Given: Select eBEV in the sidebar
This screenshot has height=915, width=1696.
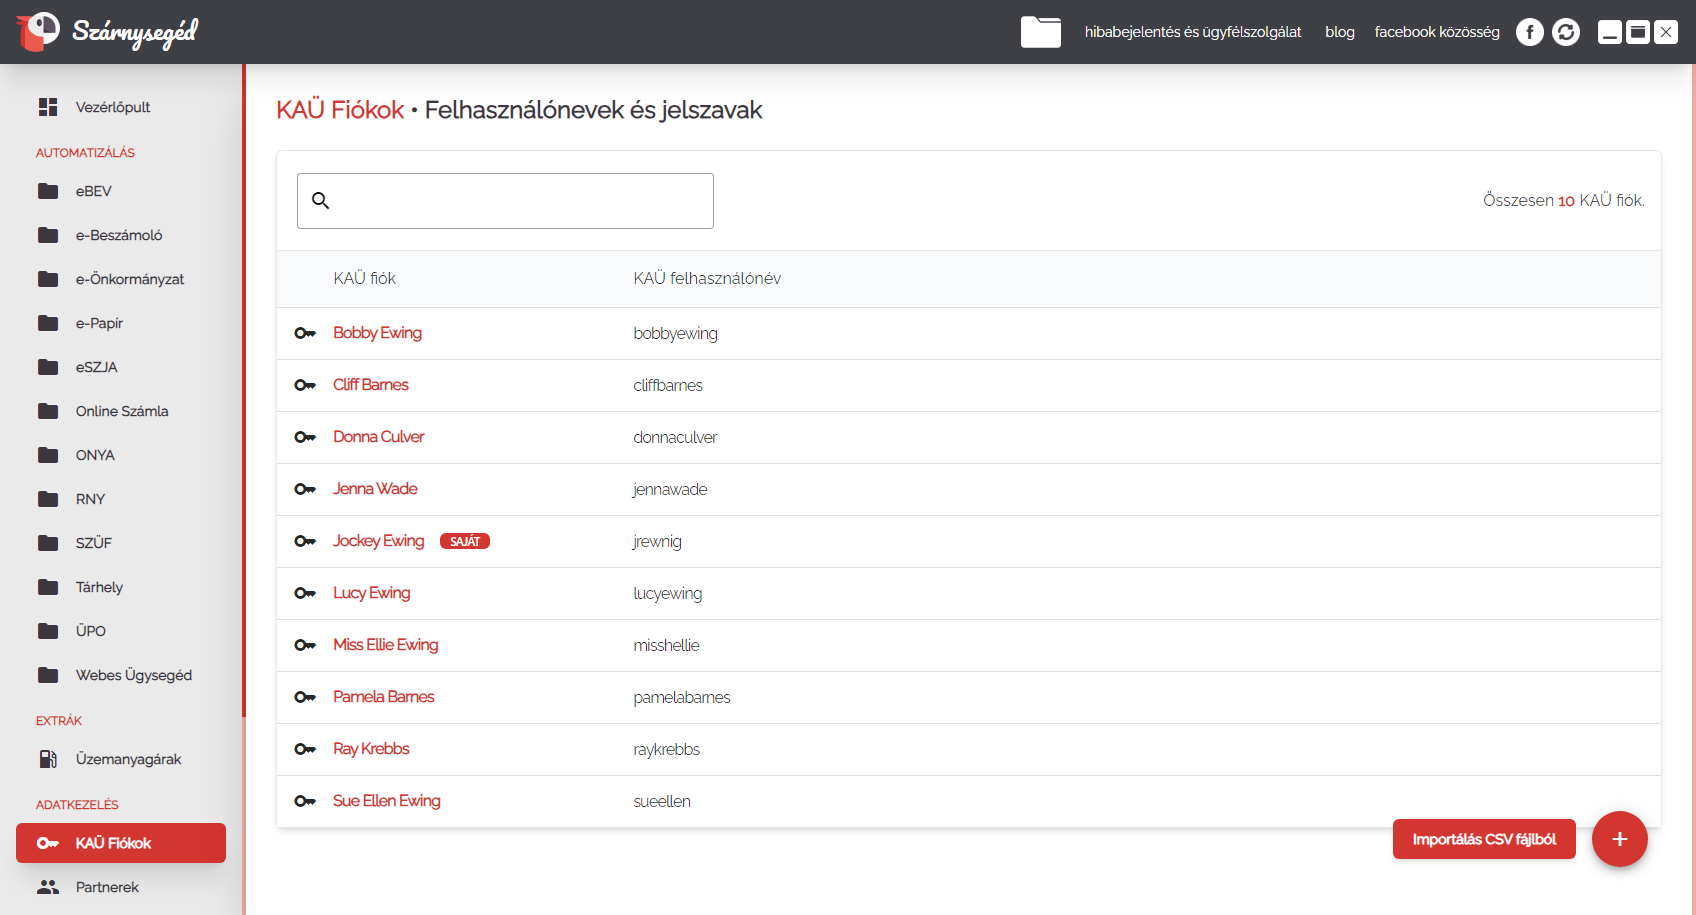Looking at the screenshot, I should point(93,191).
